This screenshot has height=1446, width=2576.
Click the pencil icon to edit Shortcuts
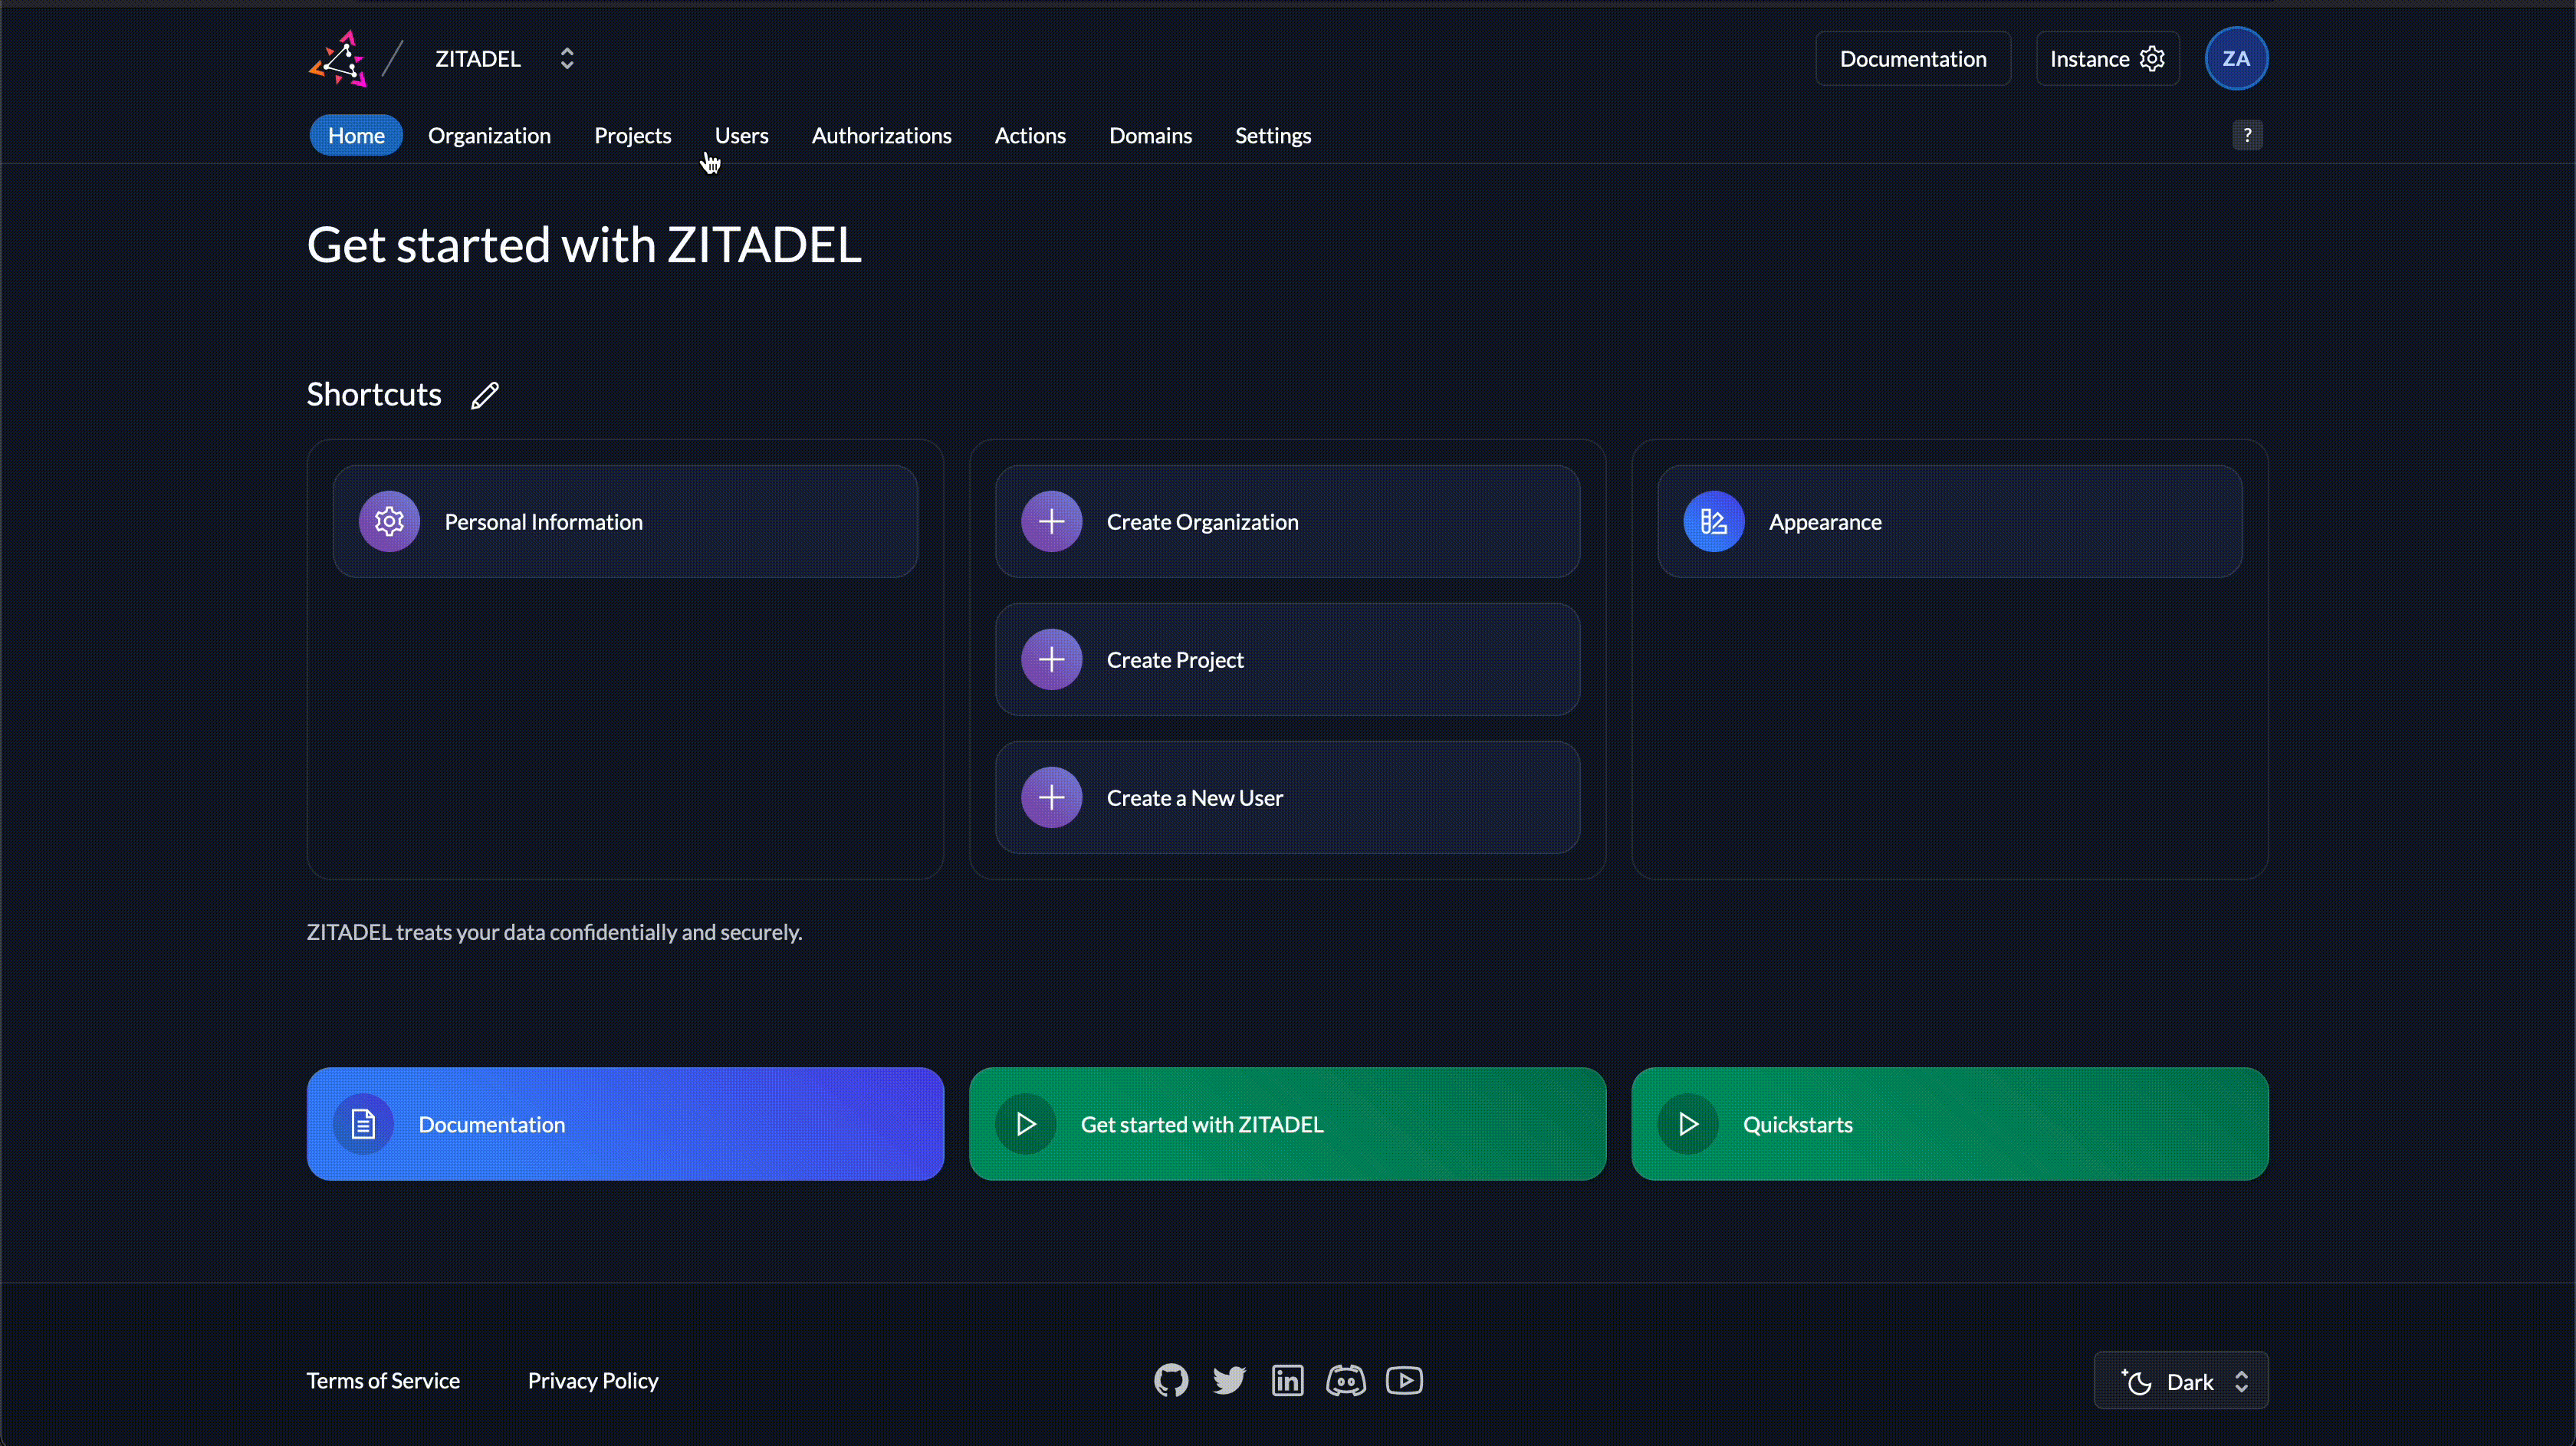pyautogui.click(x=485, y=396)
